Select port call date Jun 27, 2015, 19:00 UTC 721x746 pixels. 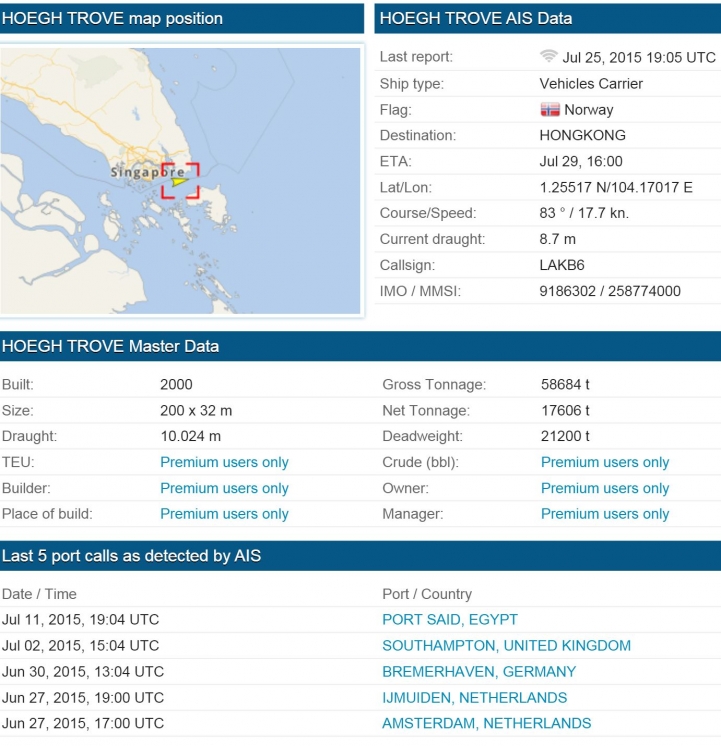(x=83, y=697)
